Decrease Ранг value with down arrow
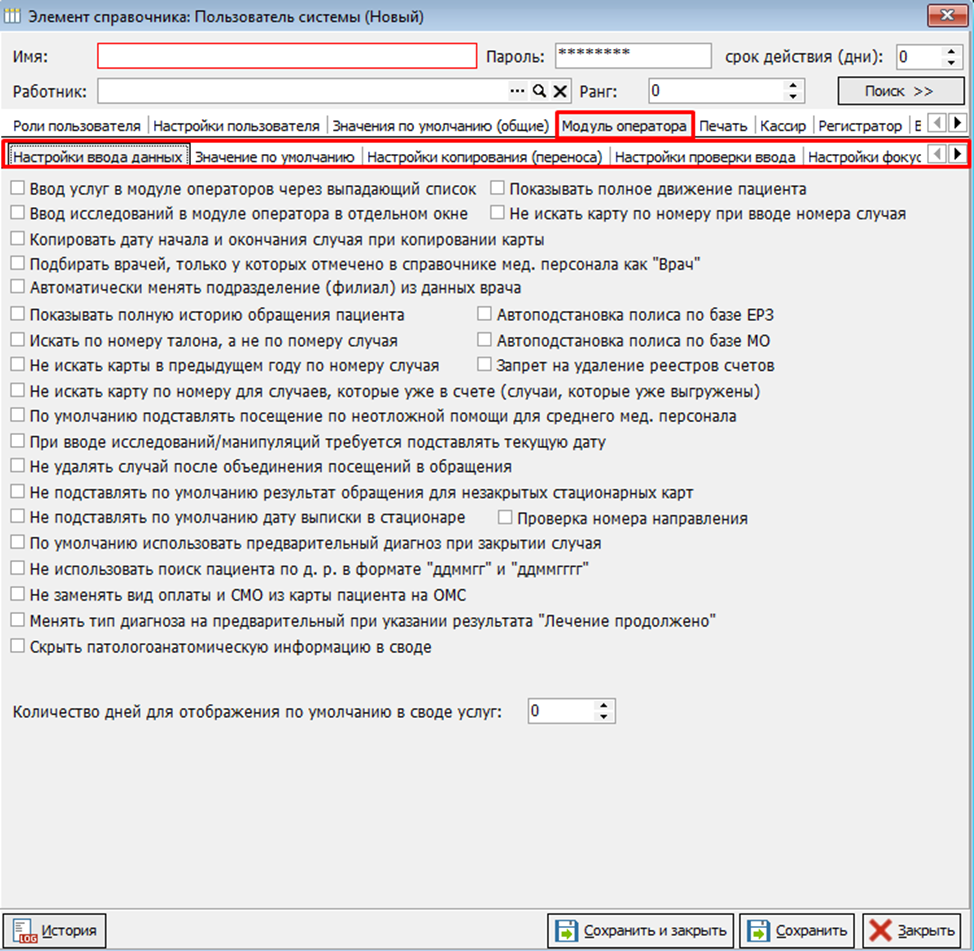Screen dimensions: 974x951 click(793, 97)
